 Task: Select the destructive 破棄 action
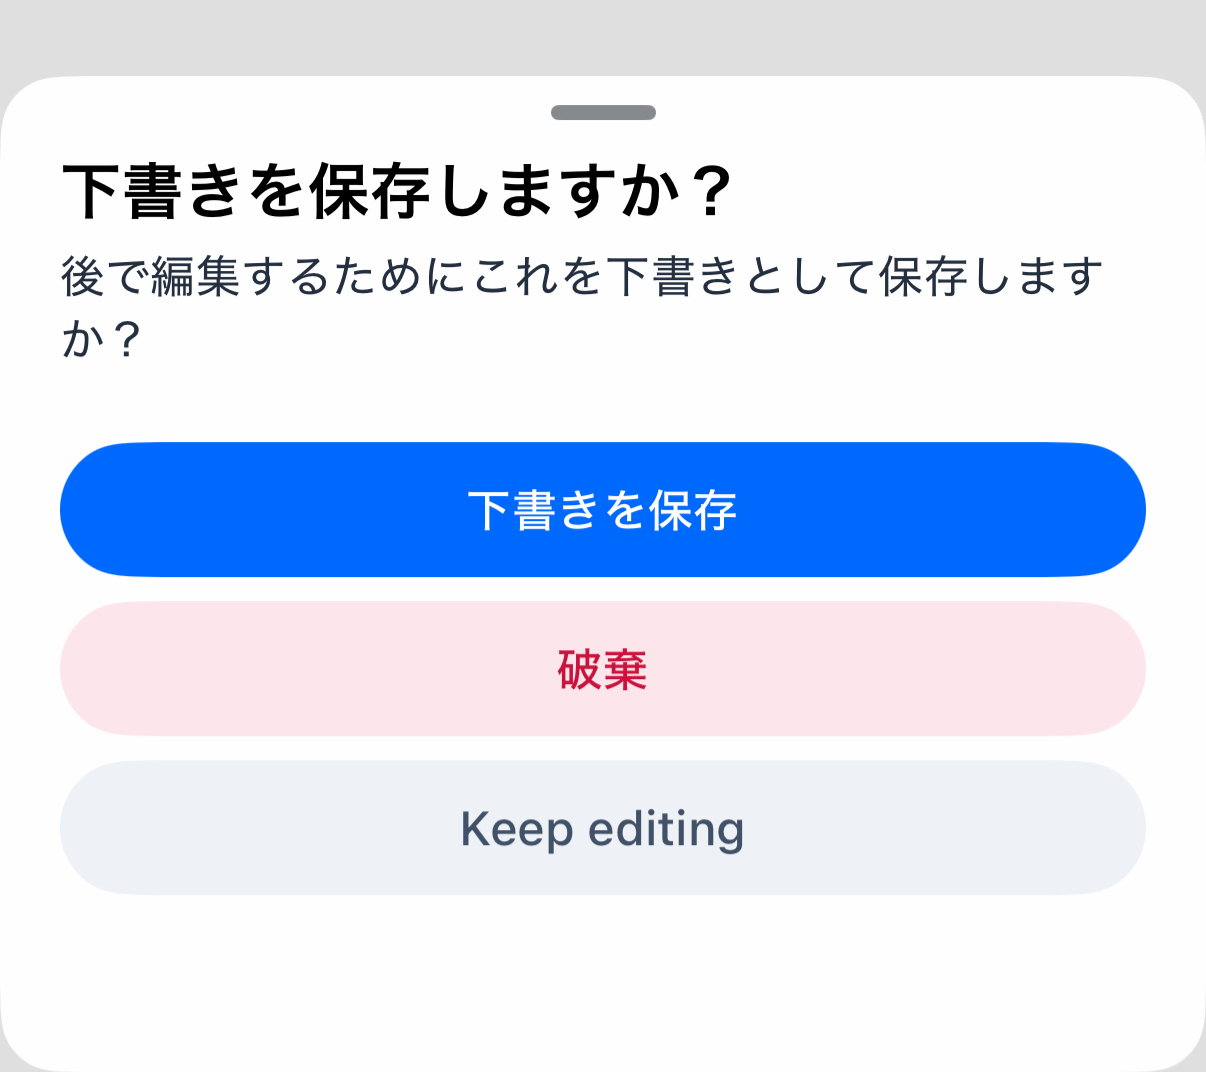(x=602, y=669)
